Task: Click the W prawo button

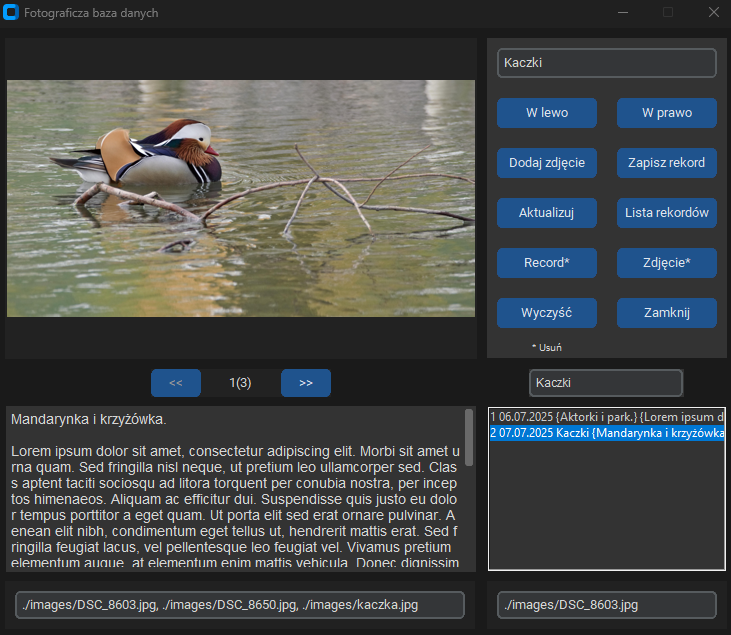Action: [667, 113]
